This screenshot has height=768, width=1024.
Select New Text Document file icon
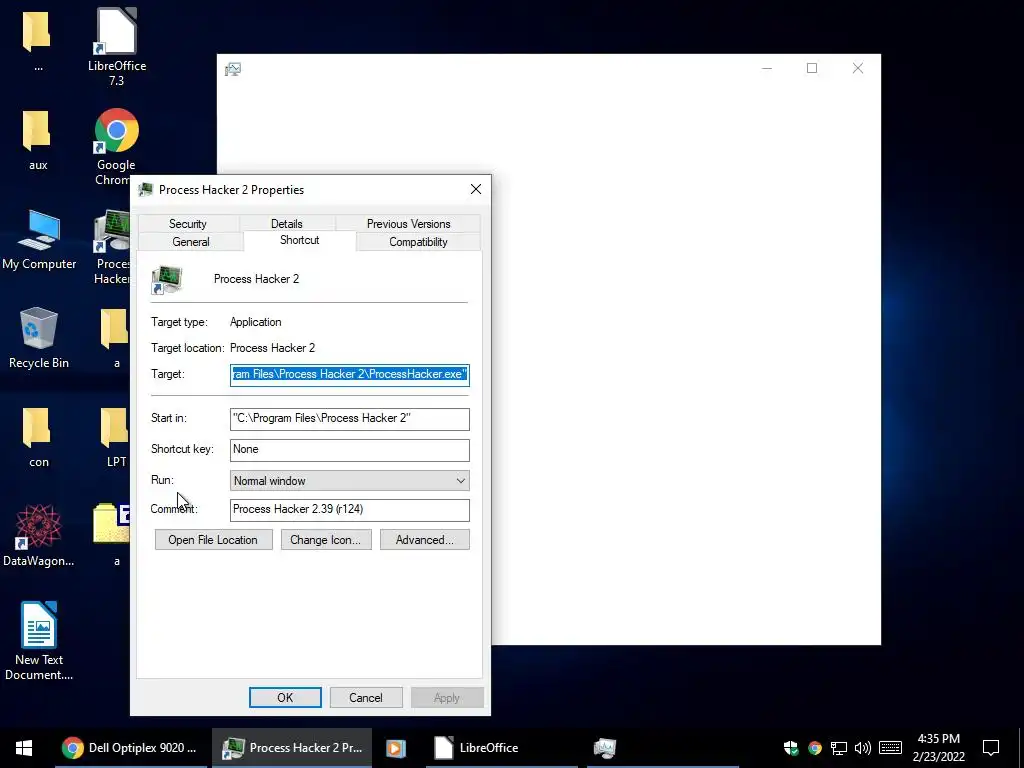click(x=39, y=641)
